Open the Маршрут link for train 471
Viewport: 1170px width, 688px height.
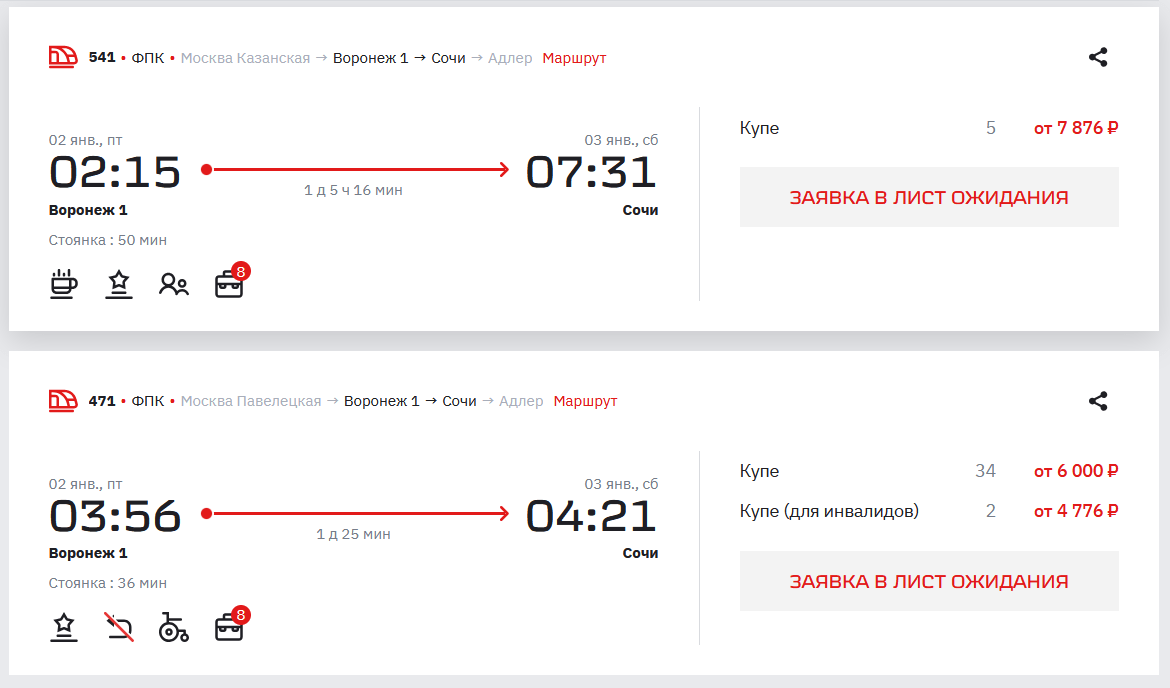pos(585,401)
